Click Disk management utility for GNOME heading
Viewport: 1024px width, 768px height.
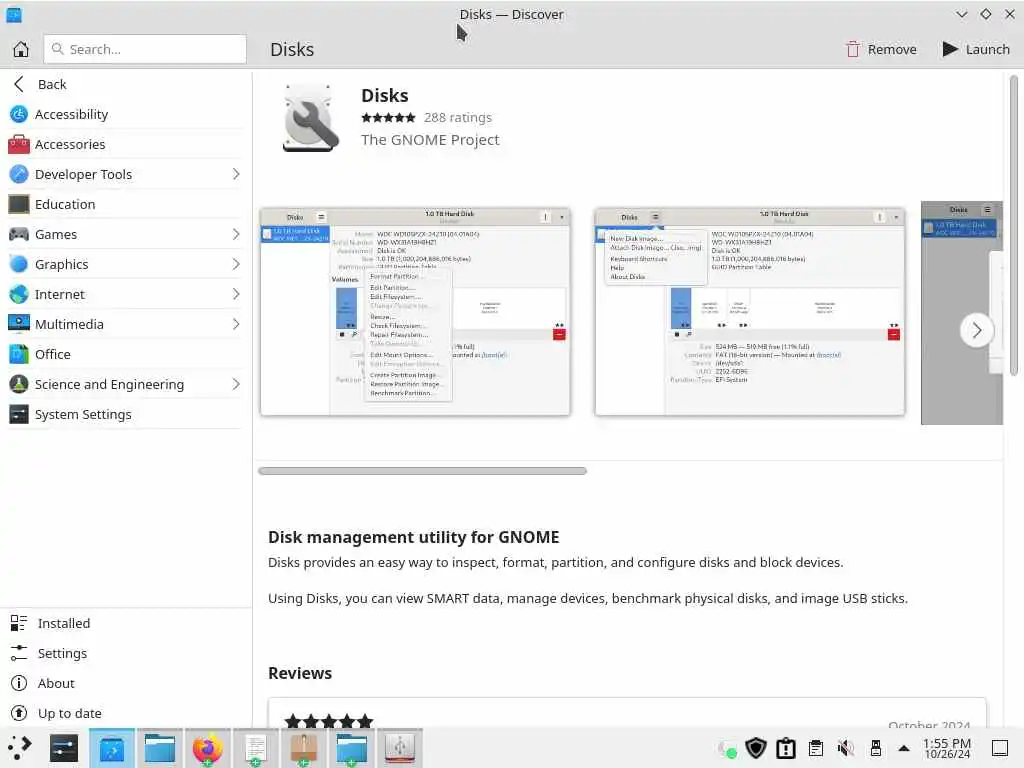413,537
